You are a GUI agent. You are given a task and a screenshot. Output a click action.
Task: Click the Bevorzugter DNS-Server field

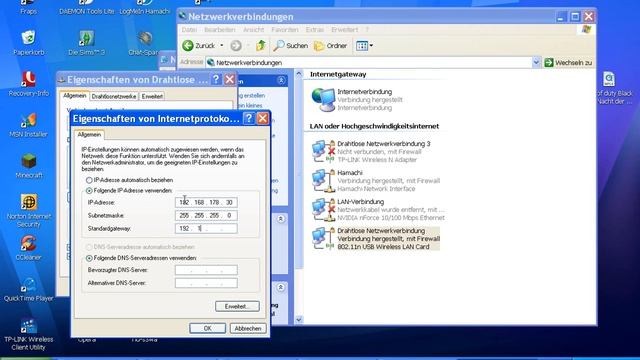(x=206, y=270)
